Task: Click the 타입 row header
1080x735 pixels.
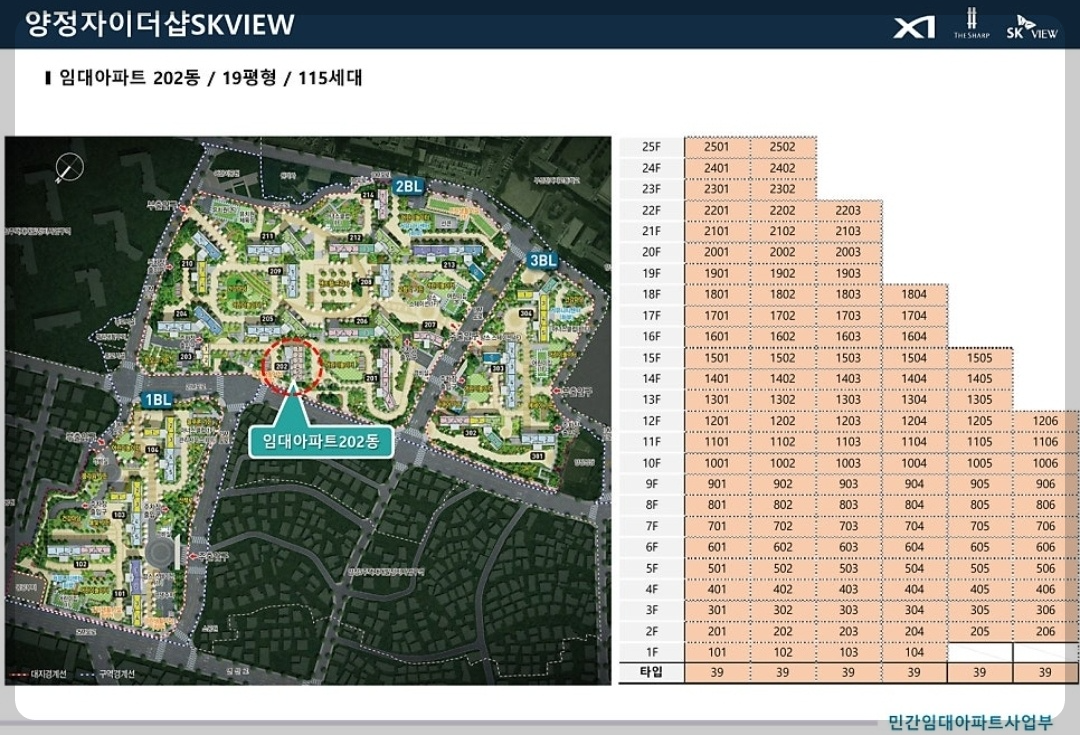Action: [x=652, y=672]
